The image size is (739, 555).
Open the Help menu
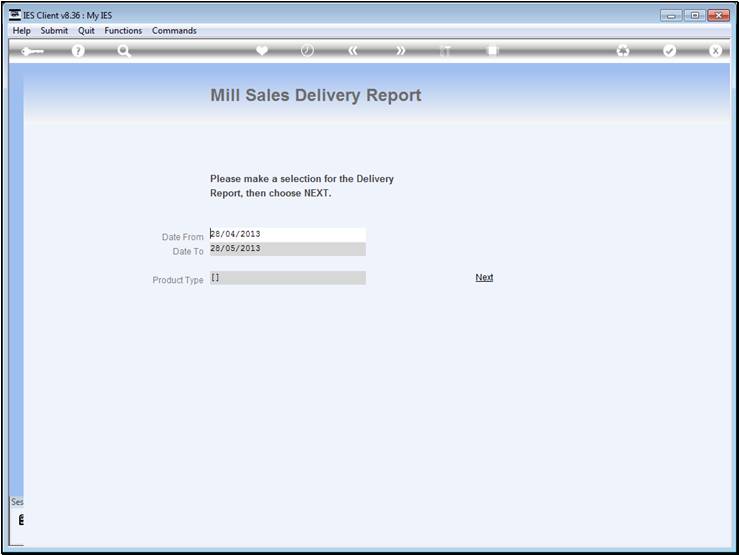tap(21, 31)
